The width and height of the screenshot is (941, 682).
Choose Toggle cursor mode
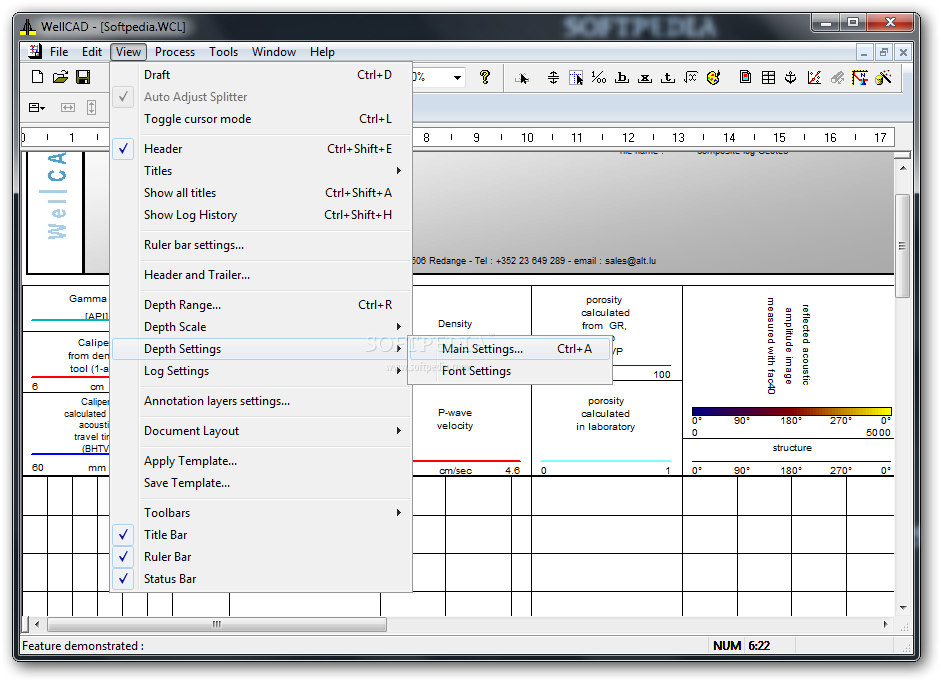coord(262,119)
